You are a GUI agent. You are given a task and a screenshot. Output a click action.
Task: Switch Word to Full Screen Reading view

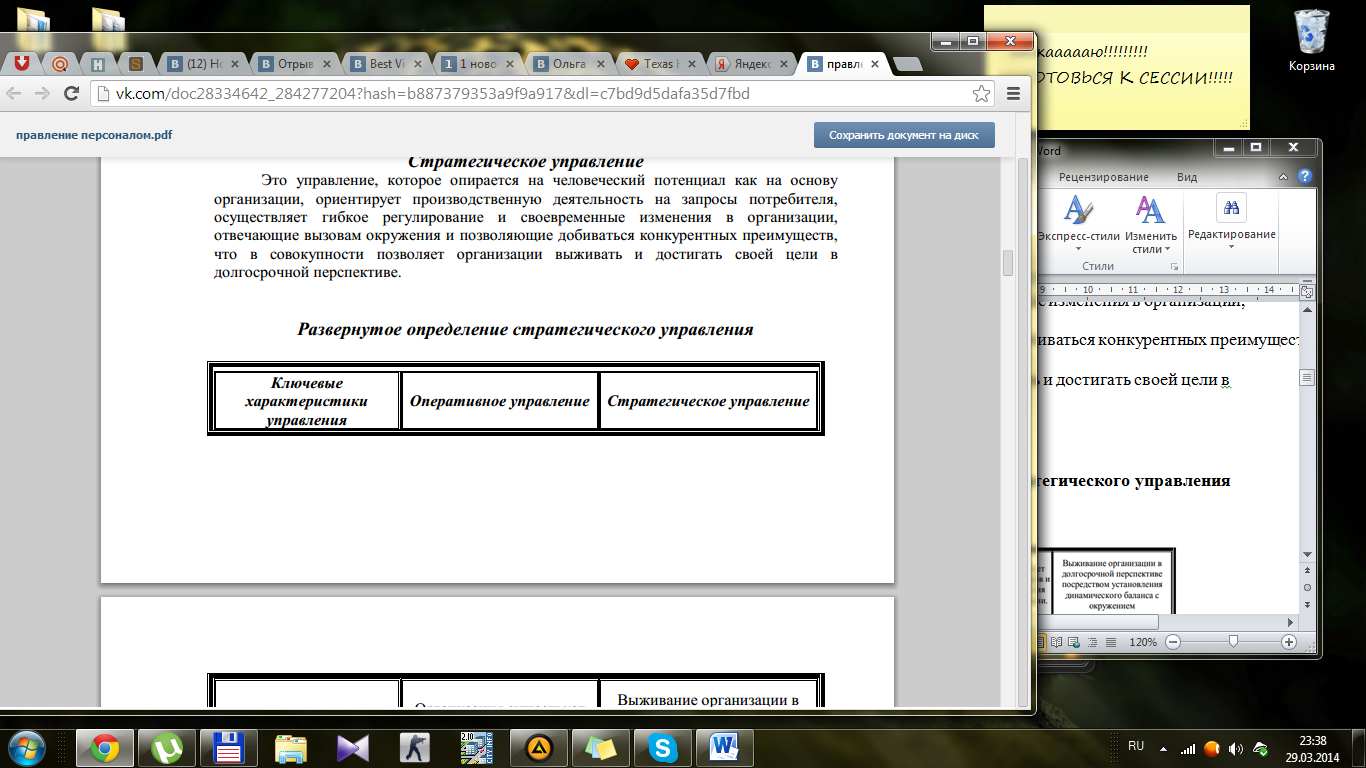(1057, 642)
